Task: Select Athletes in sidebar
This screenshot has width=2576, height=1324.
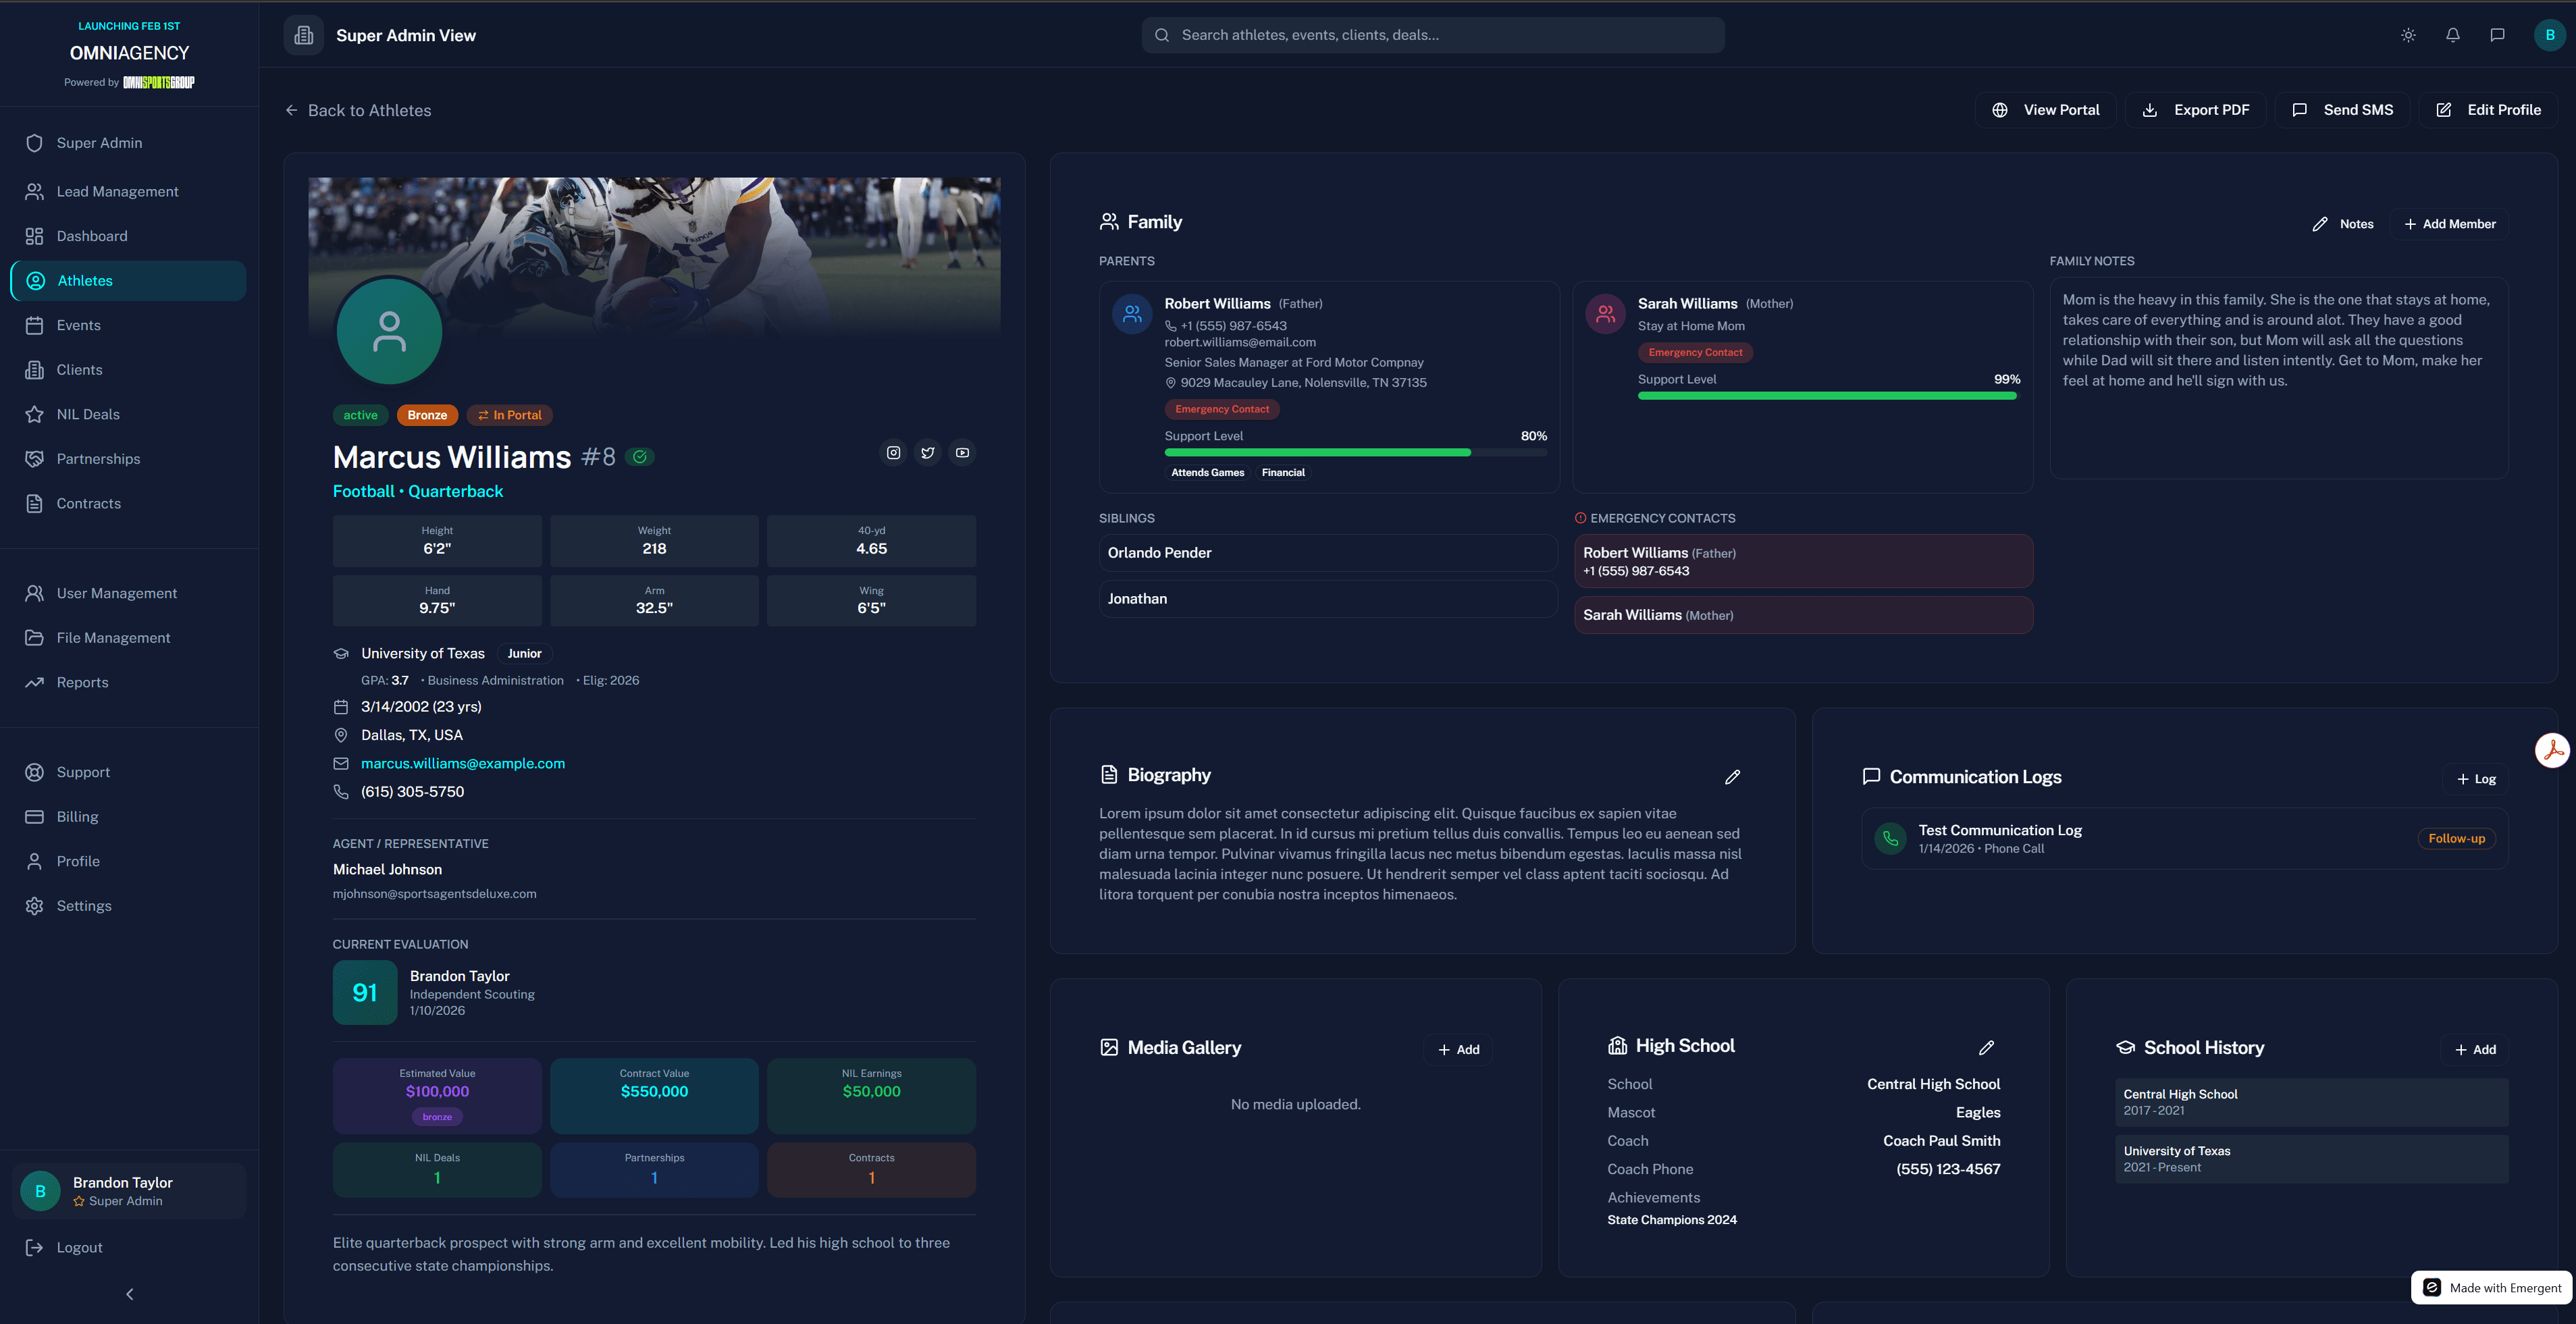Action: tap(129, 281)
